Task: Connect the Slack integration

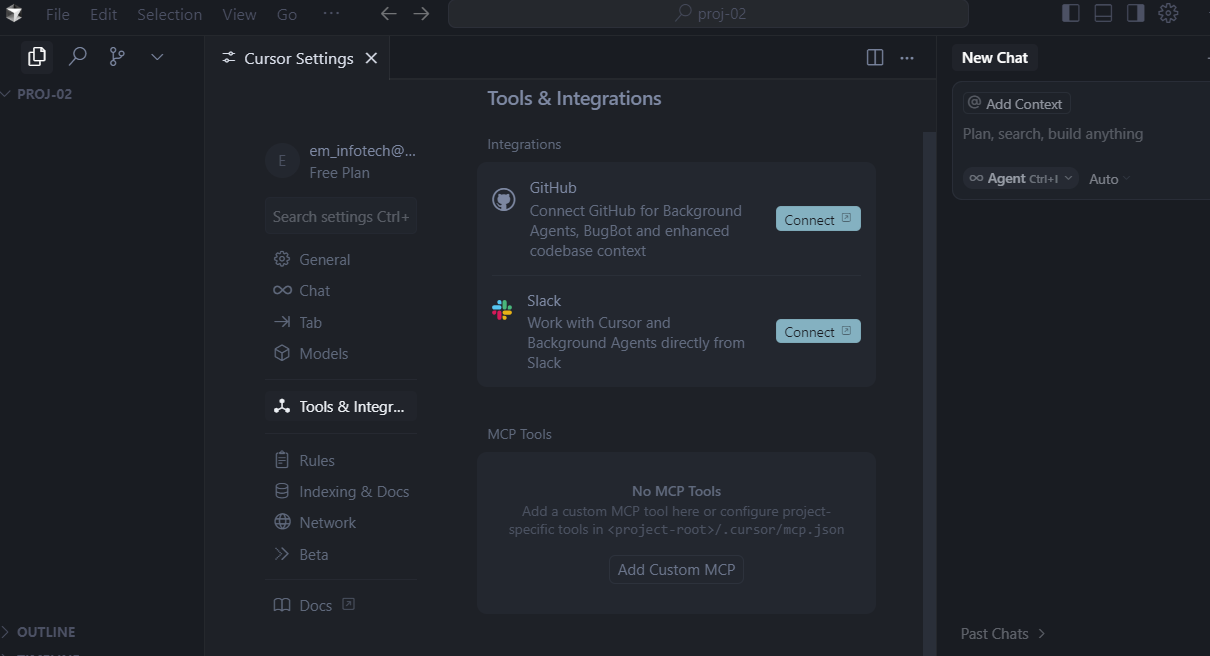Action: point(818,331)
